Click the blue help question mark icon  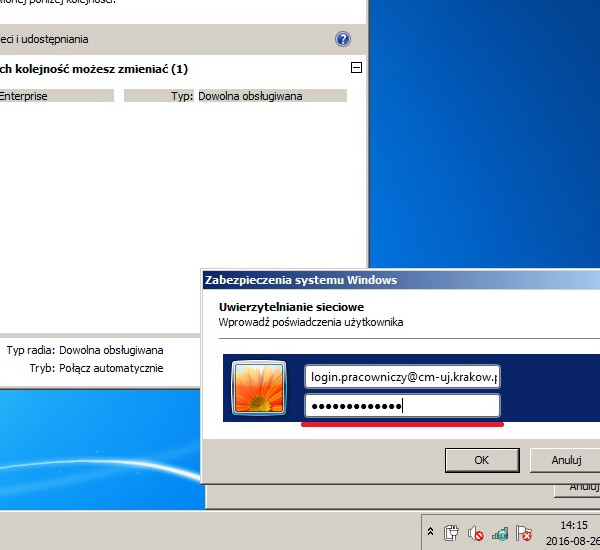coord(343,40)
